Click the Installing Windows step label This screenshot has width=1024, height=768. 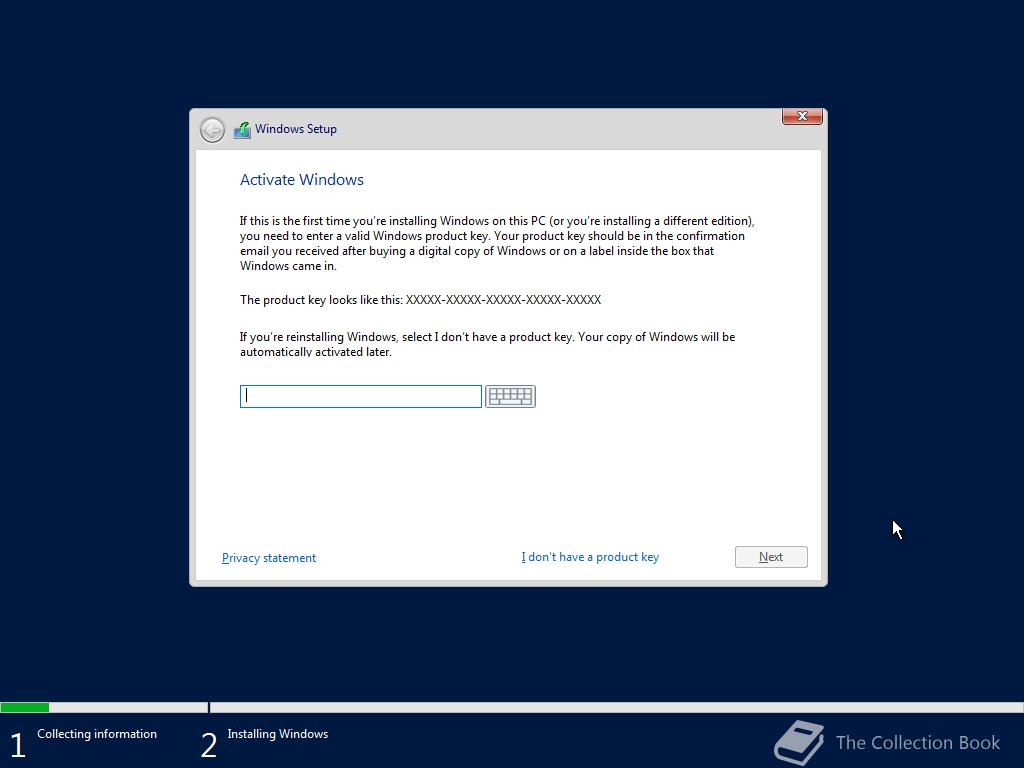[x=278, y=734]
